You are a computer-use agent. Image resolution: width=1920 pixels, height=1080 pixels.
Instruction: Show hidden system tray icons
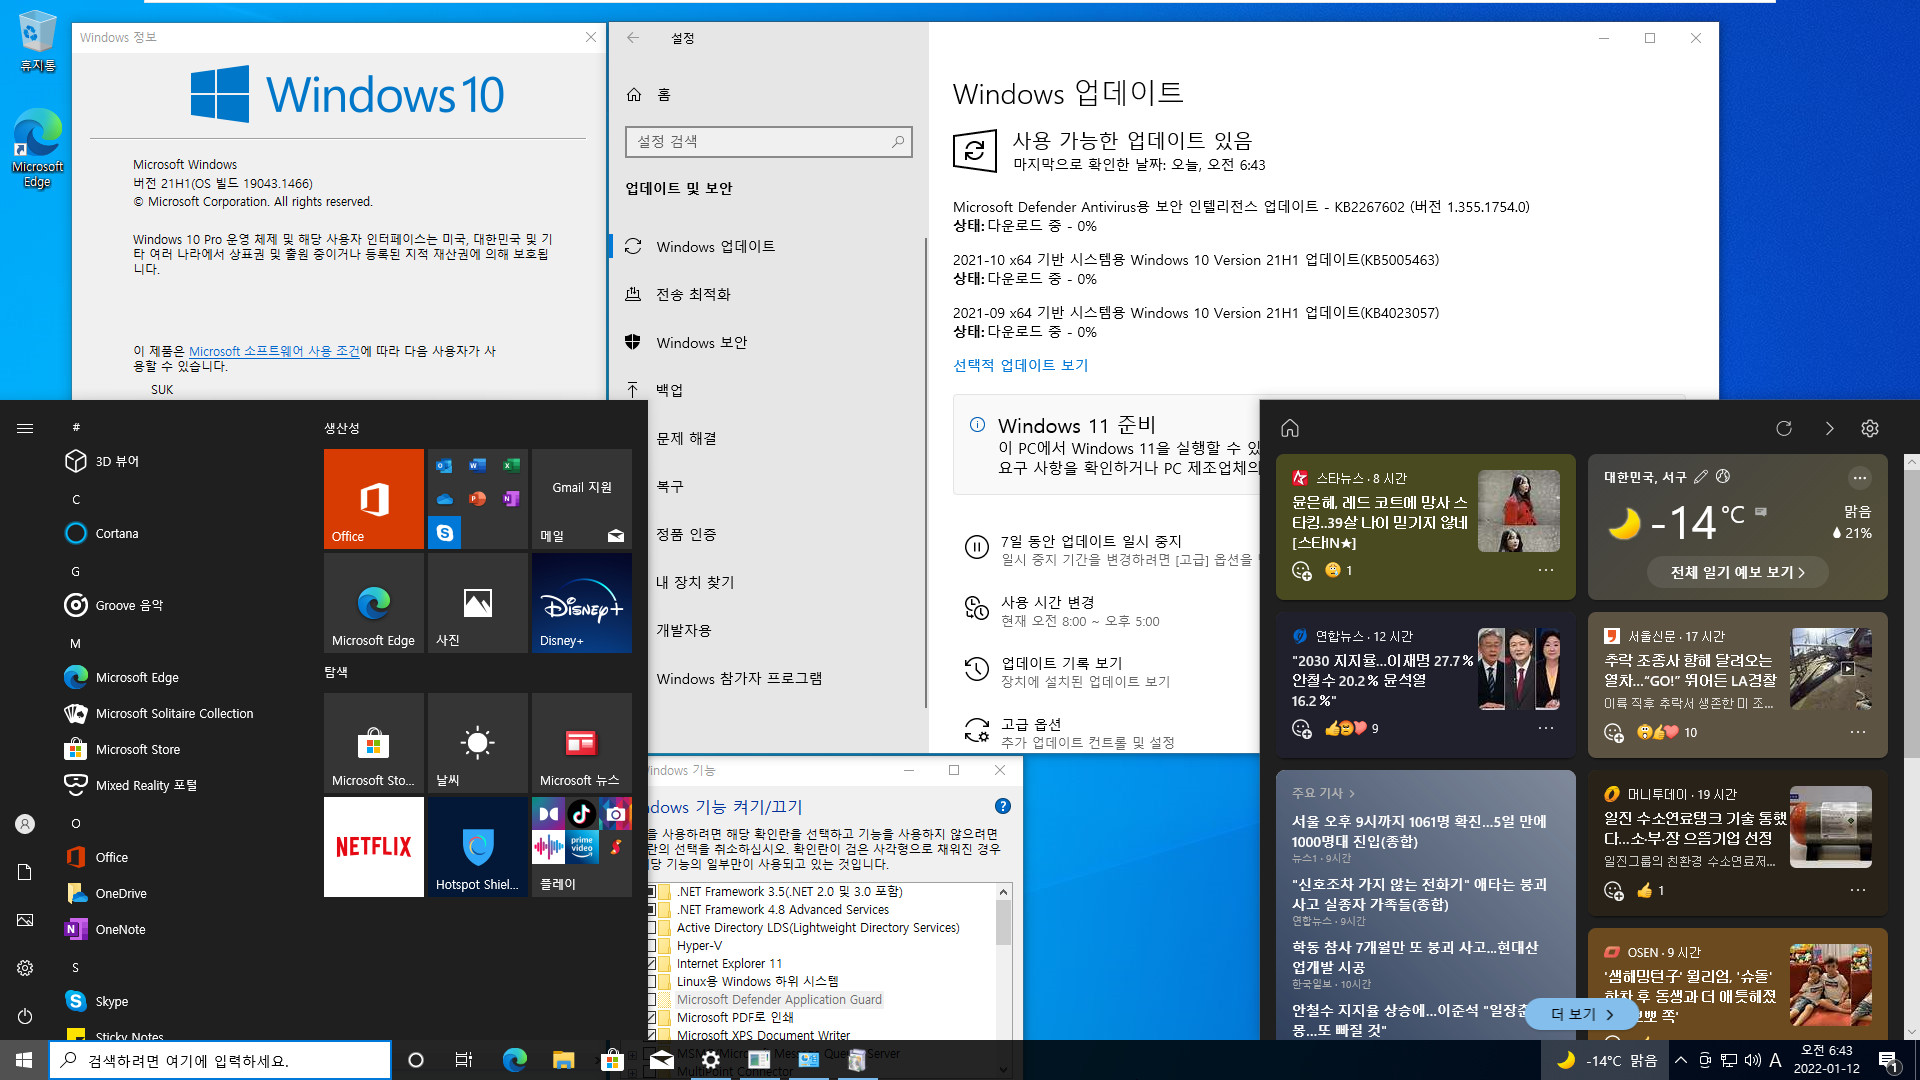pos(1681,1060)
